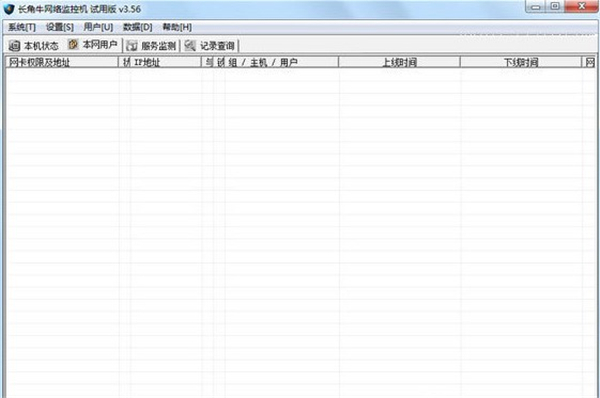Open the 帮助[H] menu
The width and height of the screenshot is (600, 398).
[177, 27]
